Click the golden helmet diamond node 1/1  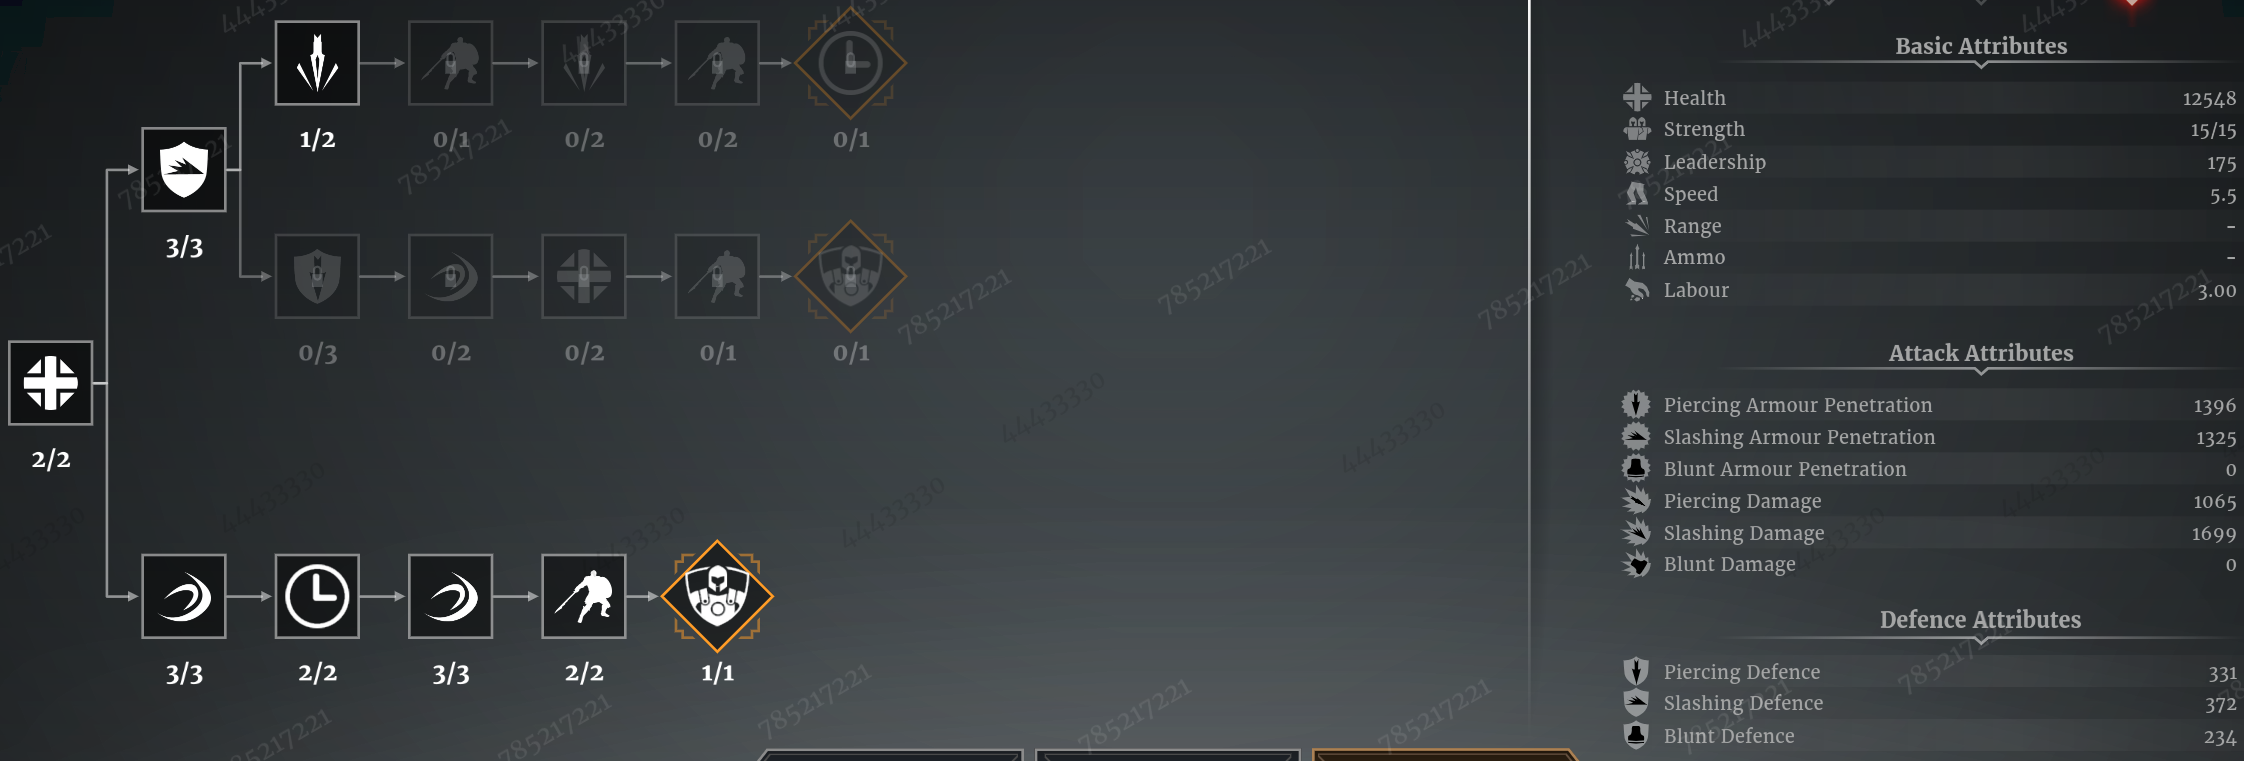(x=717, y=596)
